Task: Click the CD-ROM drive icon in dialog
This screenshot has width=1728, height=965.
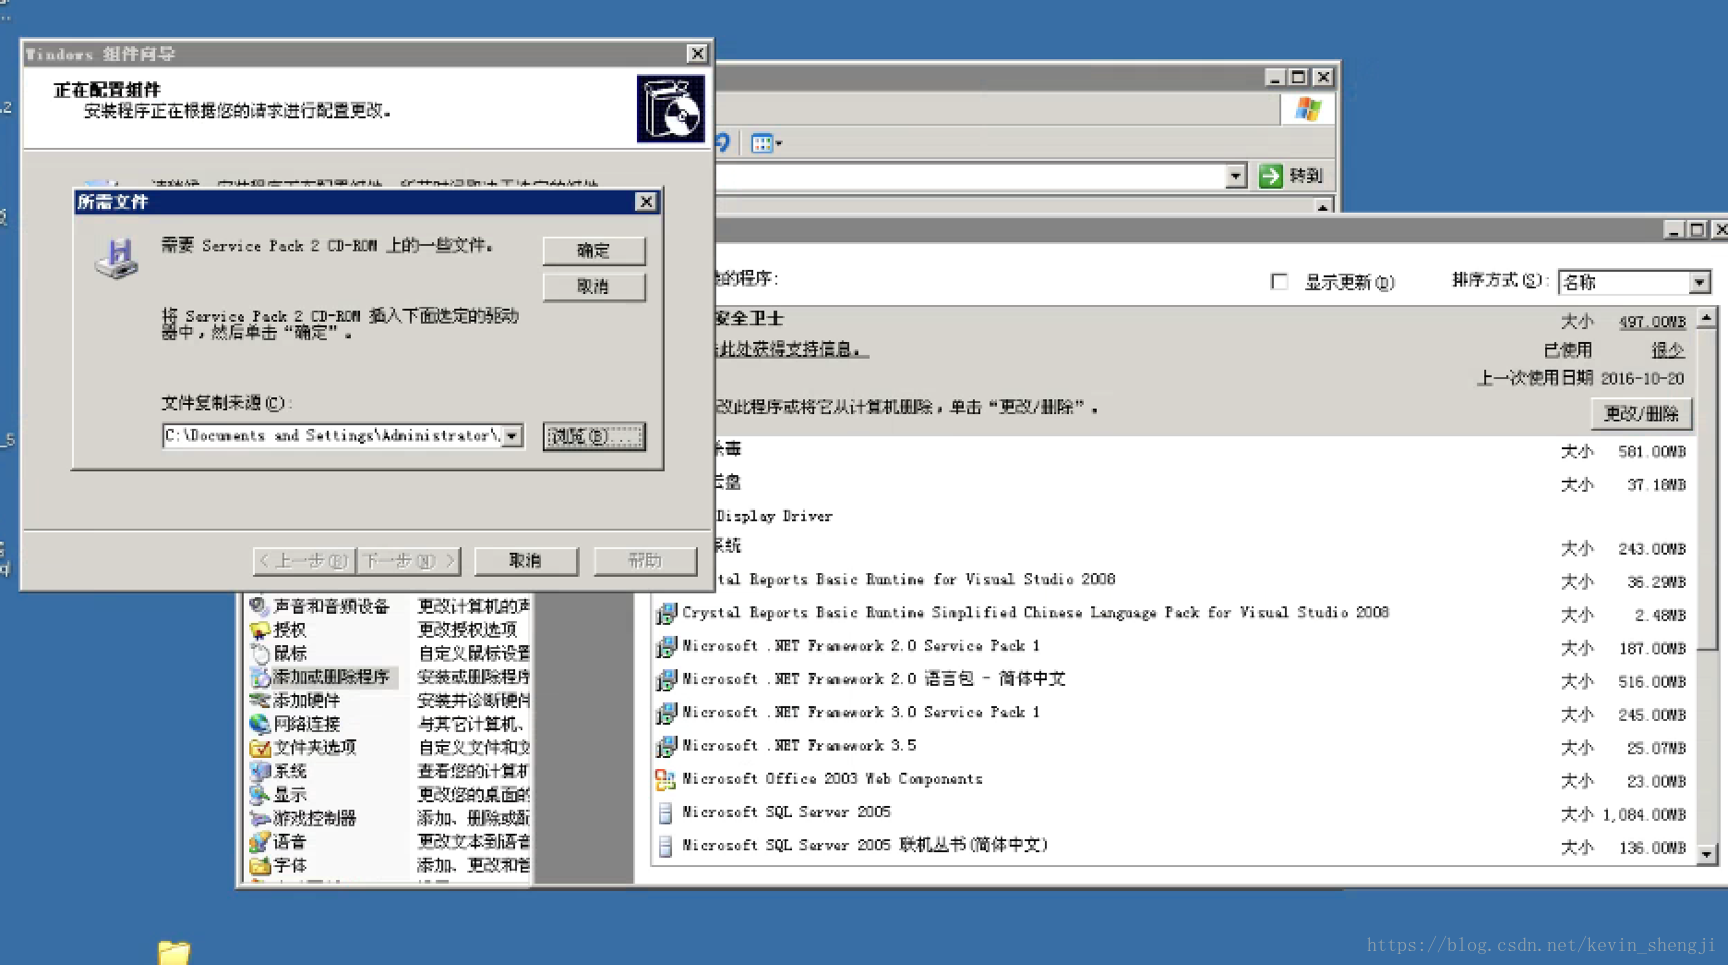Action: 117,258
